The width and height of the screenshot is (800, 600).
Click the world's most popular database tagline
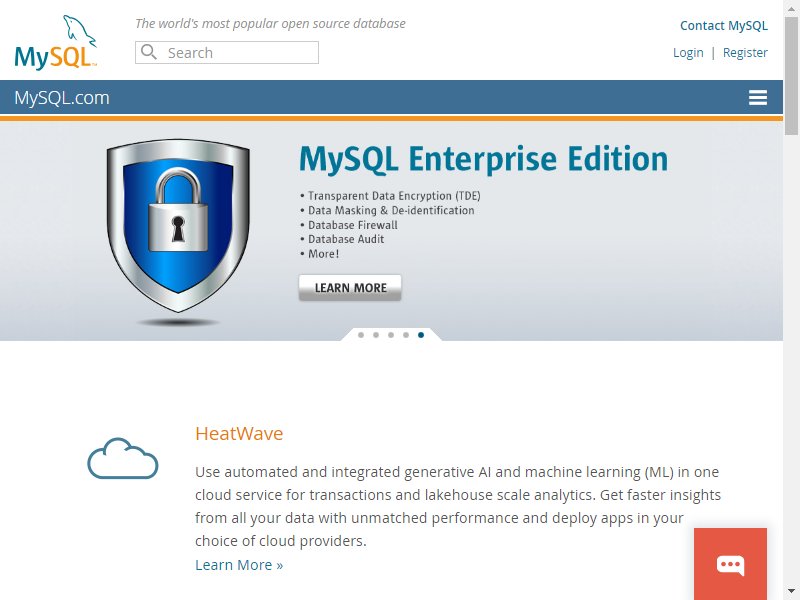click(270, 23)
